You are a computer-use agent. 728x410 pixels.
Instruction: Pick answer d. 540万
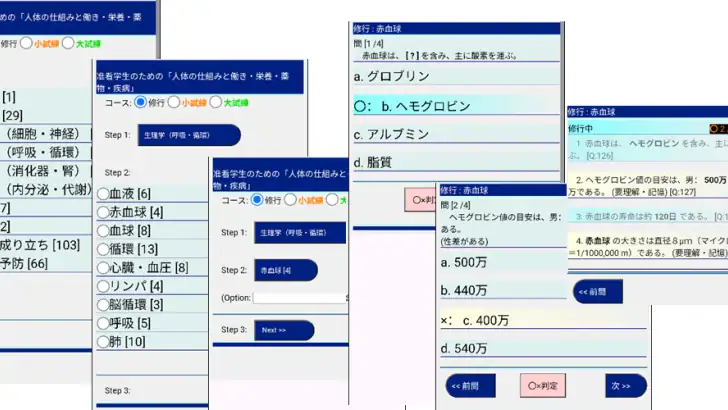[543, 348]
